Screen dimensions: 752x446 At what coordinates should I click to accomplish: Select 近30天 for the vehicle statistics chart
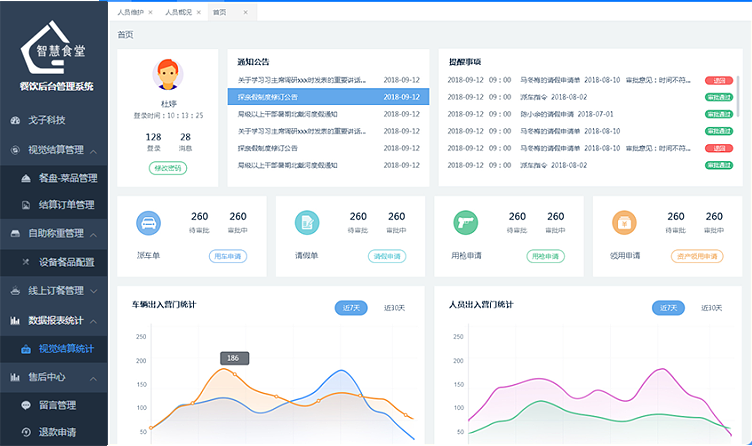tap(394, 308)
